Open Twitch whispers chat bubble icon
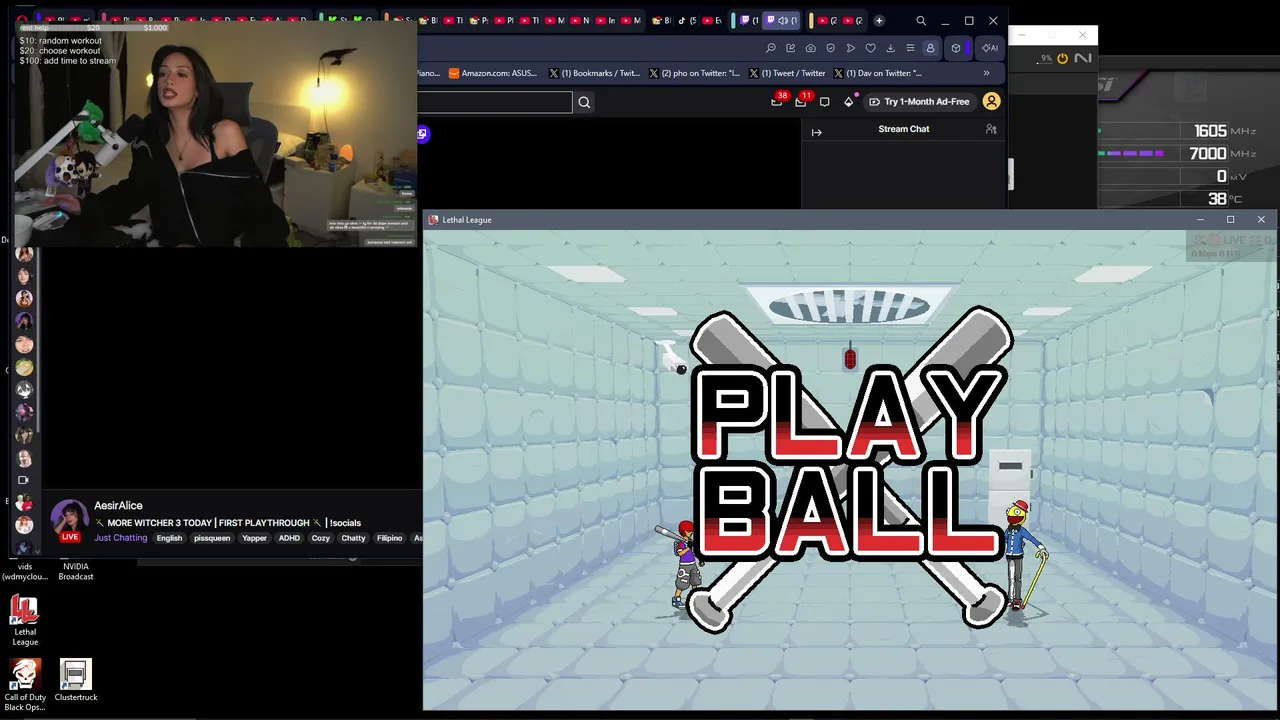 tap(824, 102)
